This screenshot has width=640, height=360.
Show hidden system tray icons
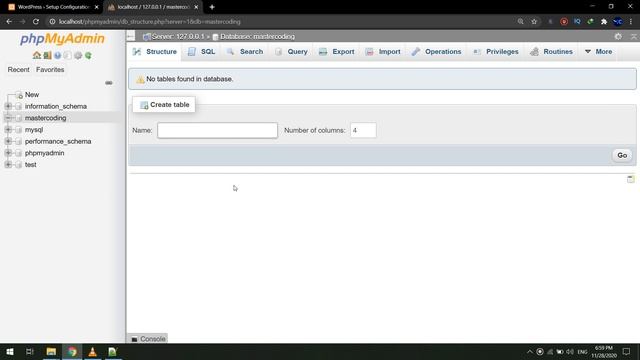[530, 351]
